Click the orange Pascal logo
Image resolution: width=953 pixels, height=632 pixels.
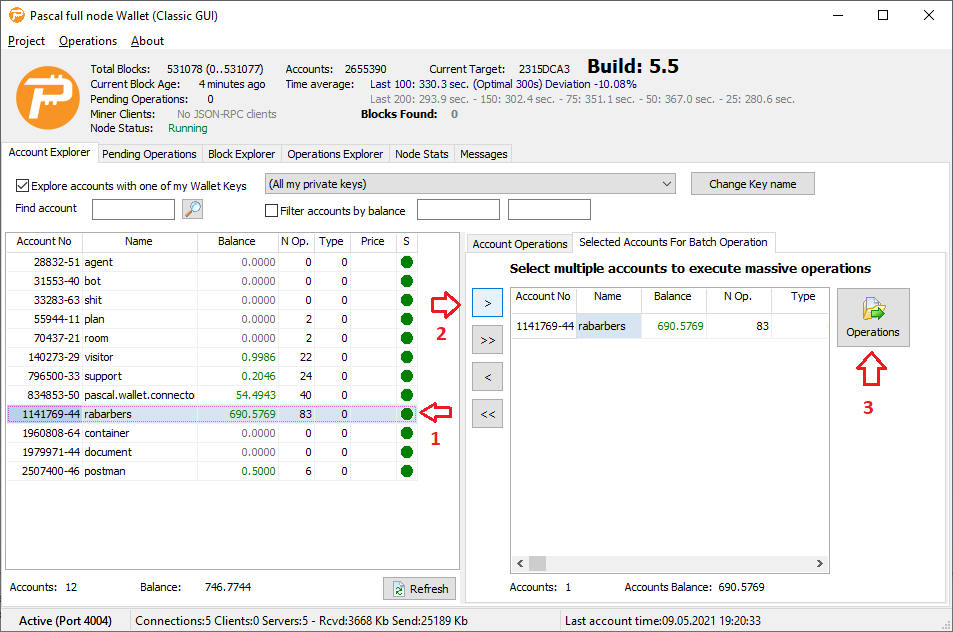[47, 98]
